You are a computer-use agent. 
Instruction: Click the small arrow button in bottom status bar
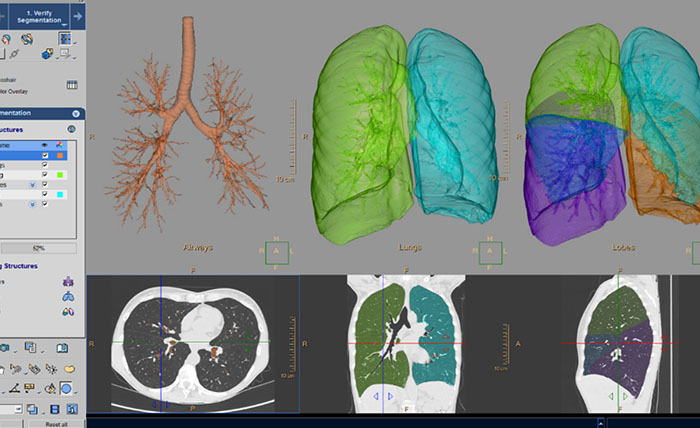point(601,422)
